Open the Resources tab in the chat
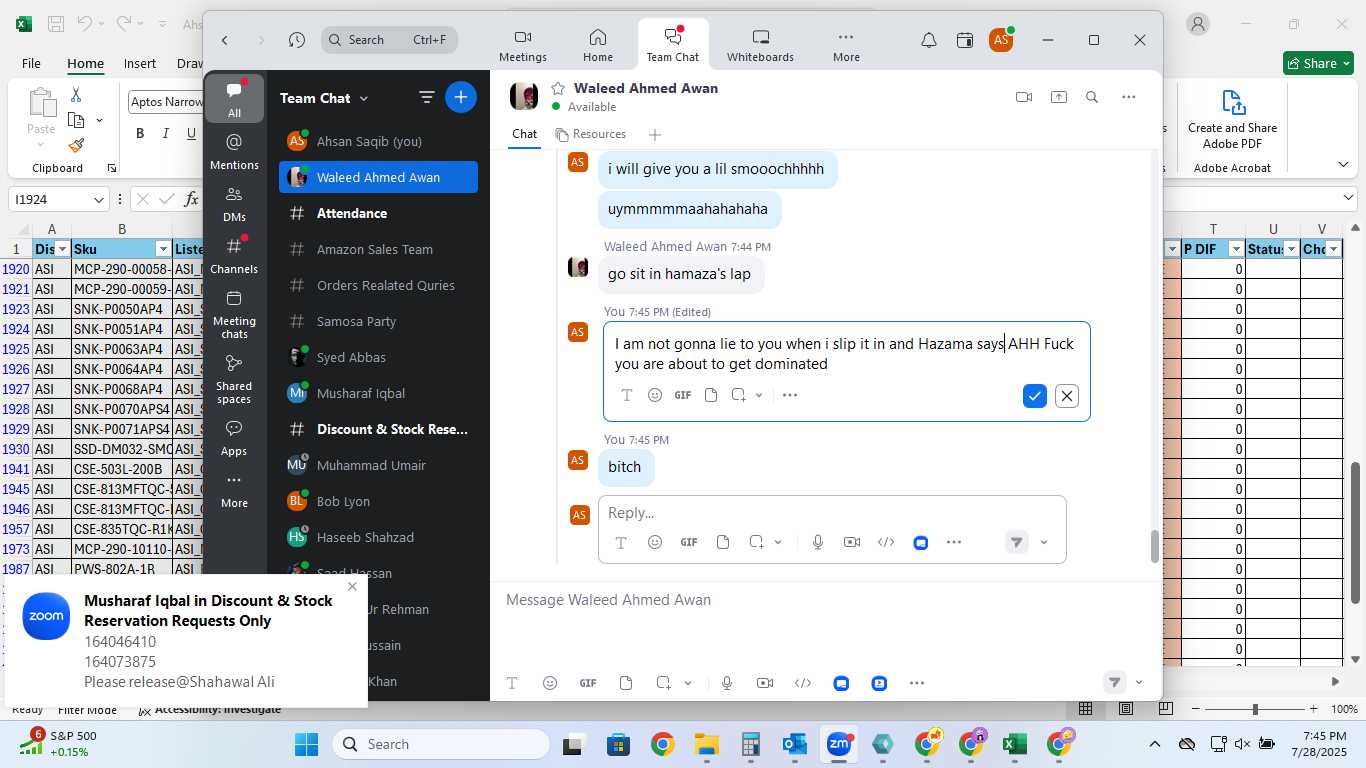Image resolution: width=1366 pixels, height=768 pixels. [x=591, y=134]
